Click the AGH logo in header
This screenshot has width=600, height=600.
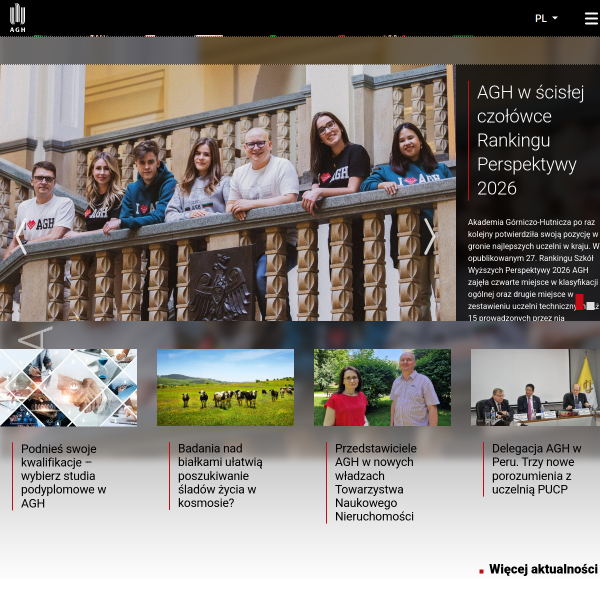coord(18,18)
